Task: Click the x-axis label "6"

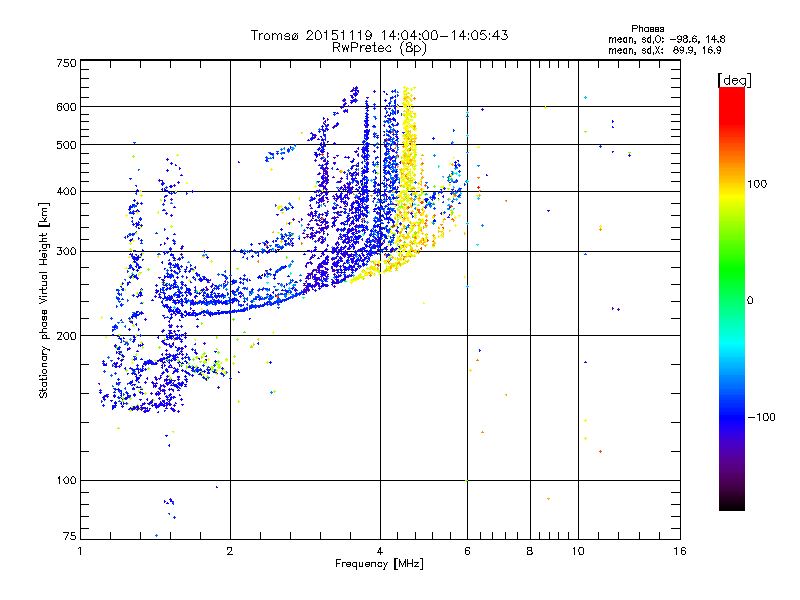Action: pyautogui.click(x=467, y=551)
